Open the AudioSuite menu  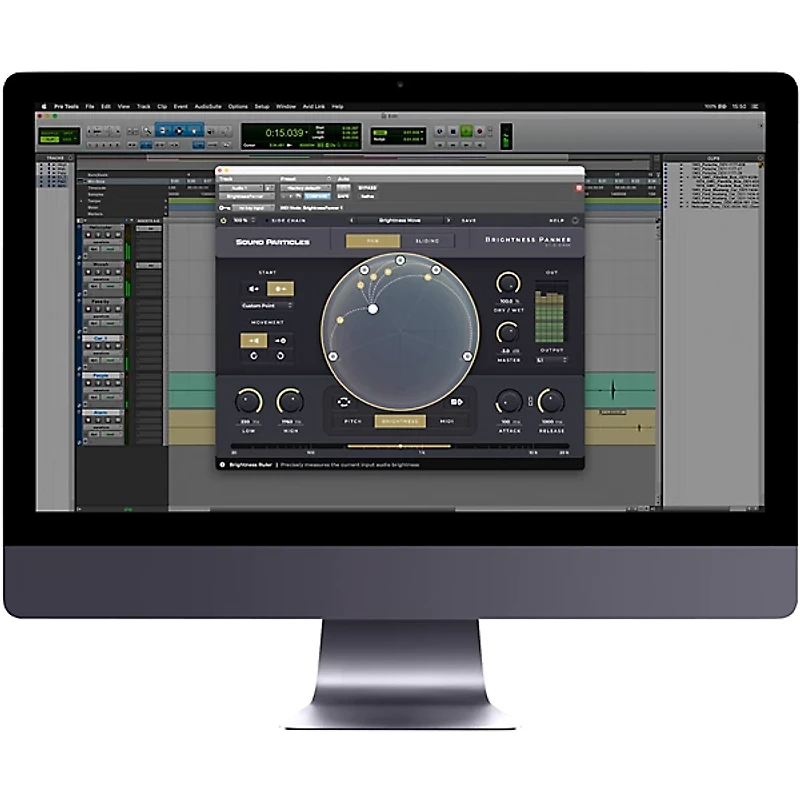tap(205, 107)
